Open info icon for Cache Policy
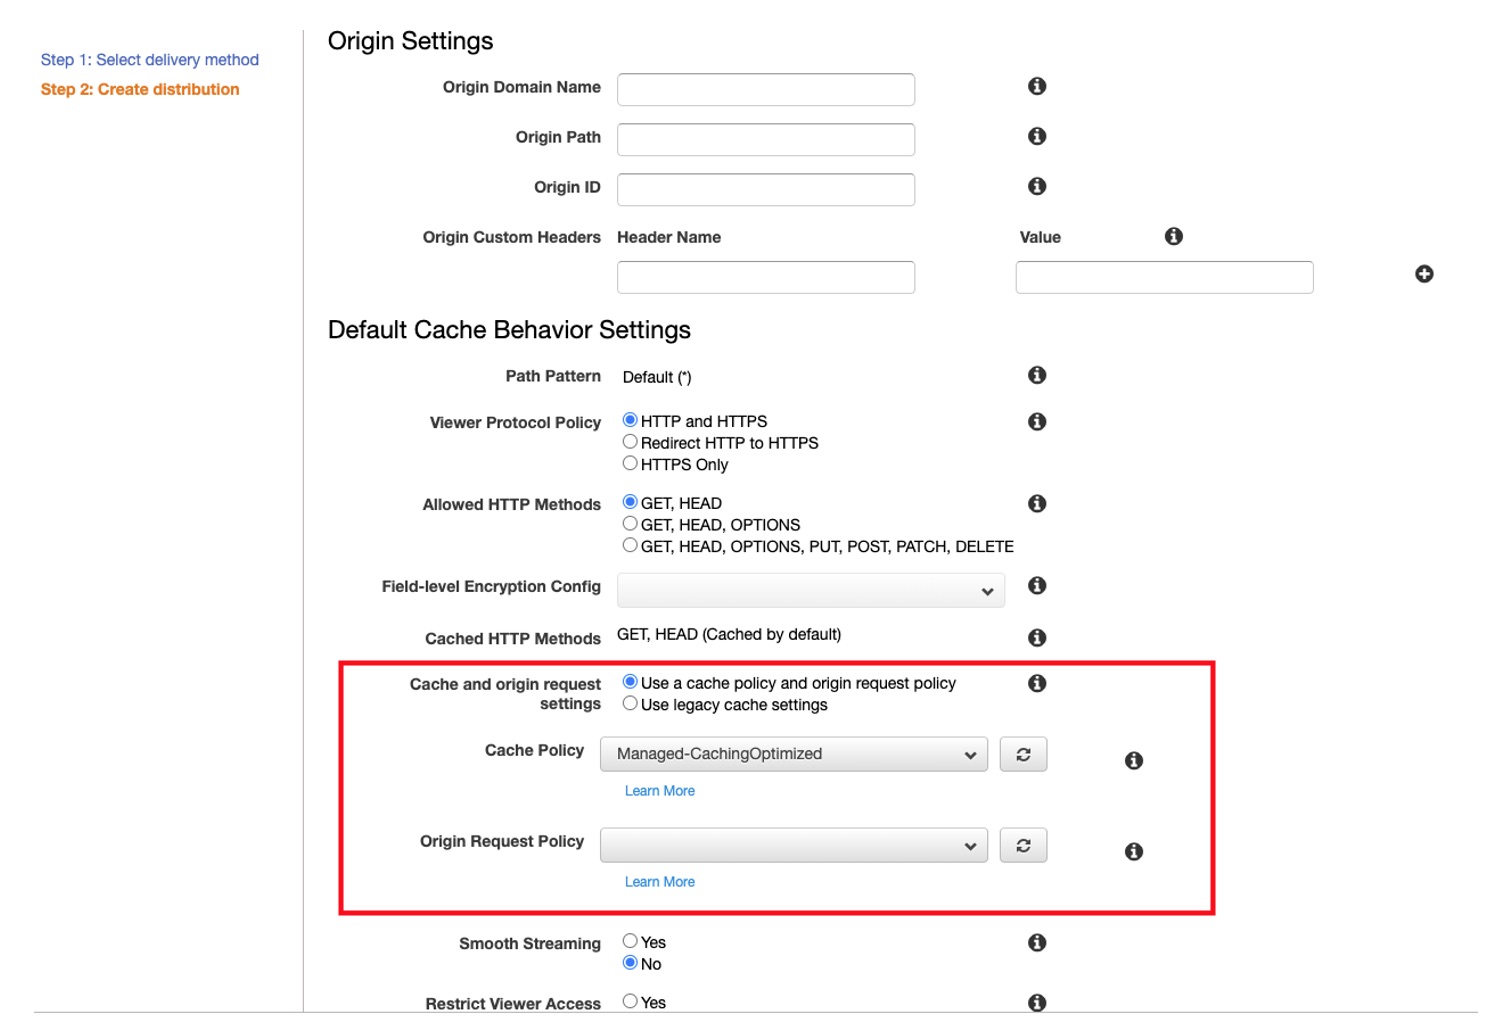1500x1034 pixels. pos(1134,761)
